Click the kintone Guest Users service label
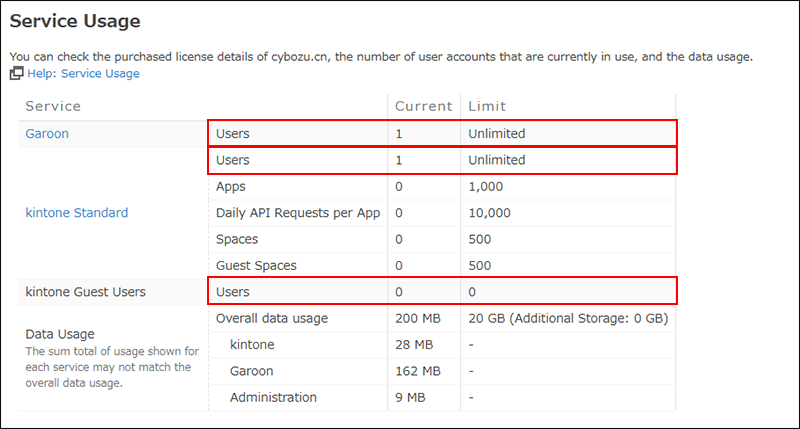This screenshot has height=429, width=800. point(85,292)
